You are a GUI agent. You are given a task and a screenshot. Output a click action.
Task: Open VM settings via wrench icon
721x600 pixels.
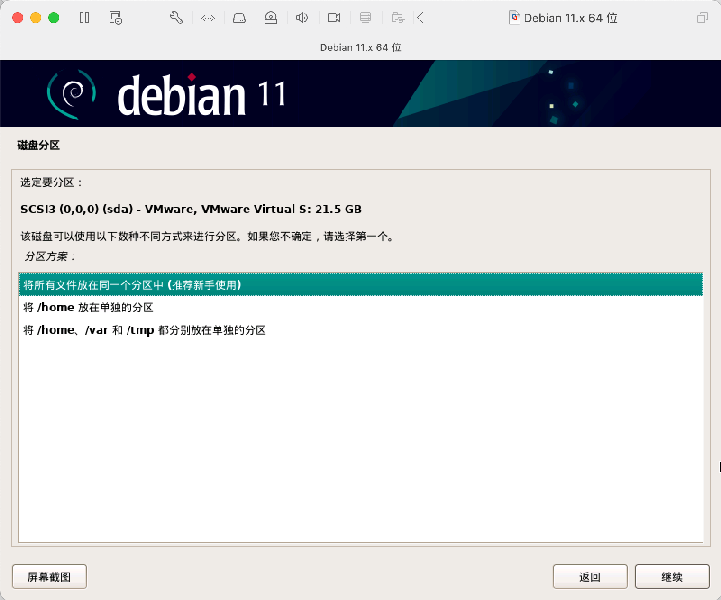(x=176, y=18)
